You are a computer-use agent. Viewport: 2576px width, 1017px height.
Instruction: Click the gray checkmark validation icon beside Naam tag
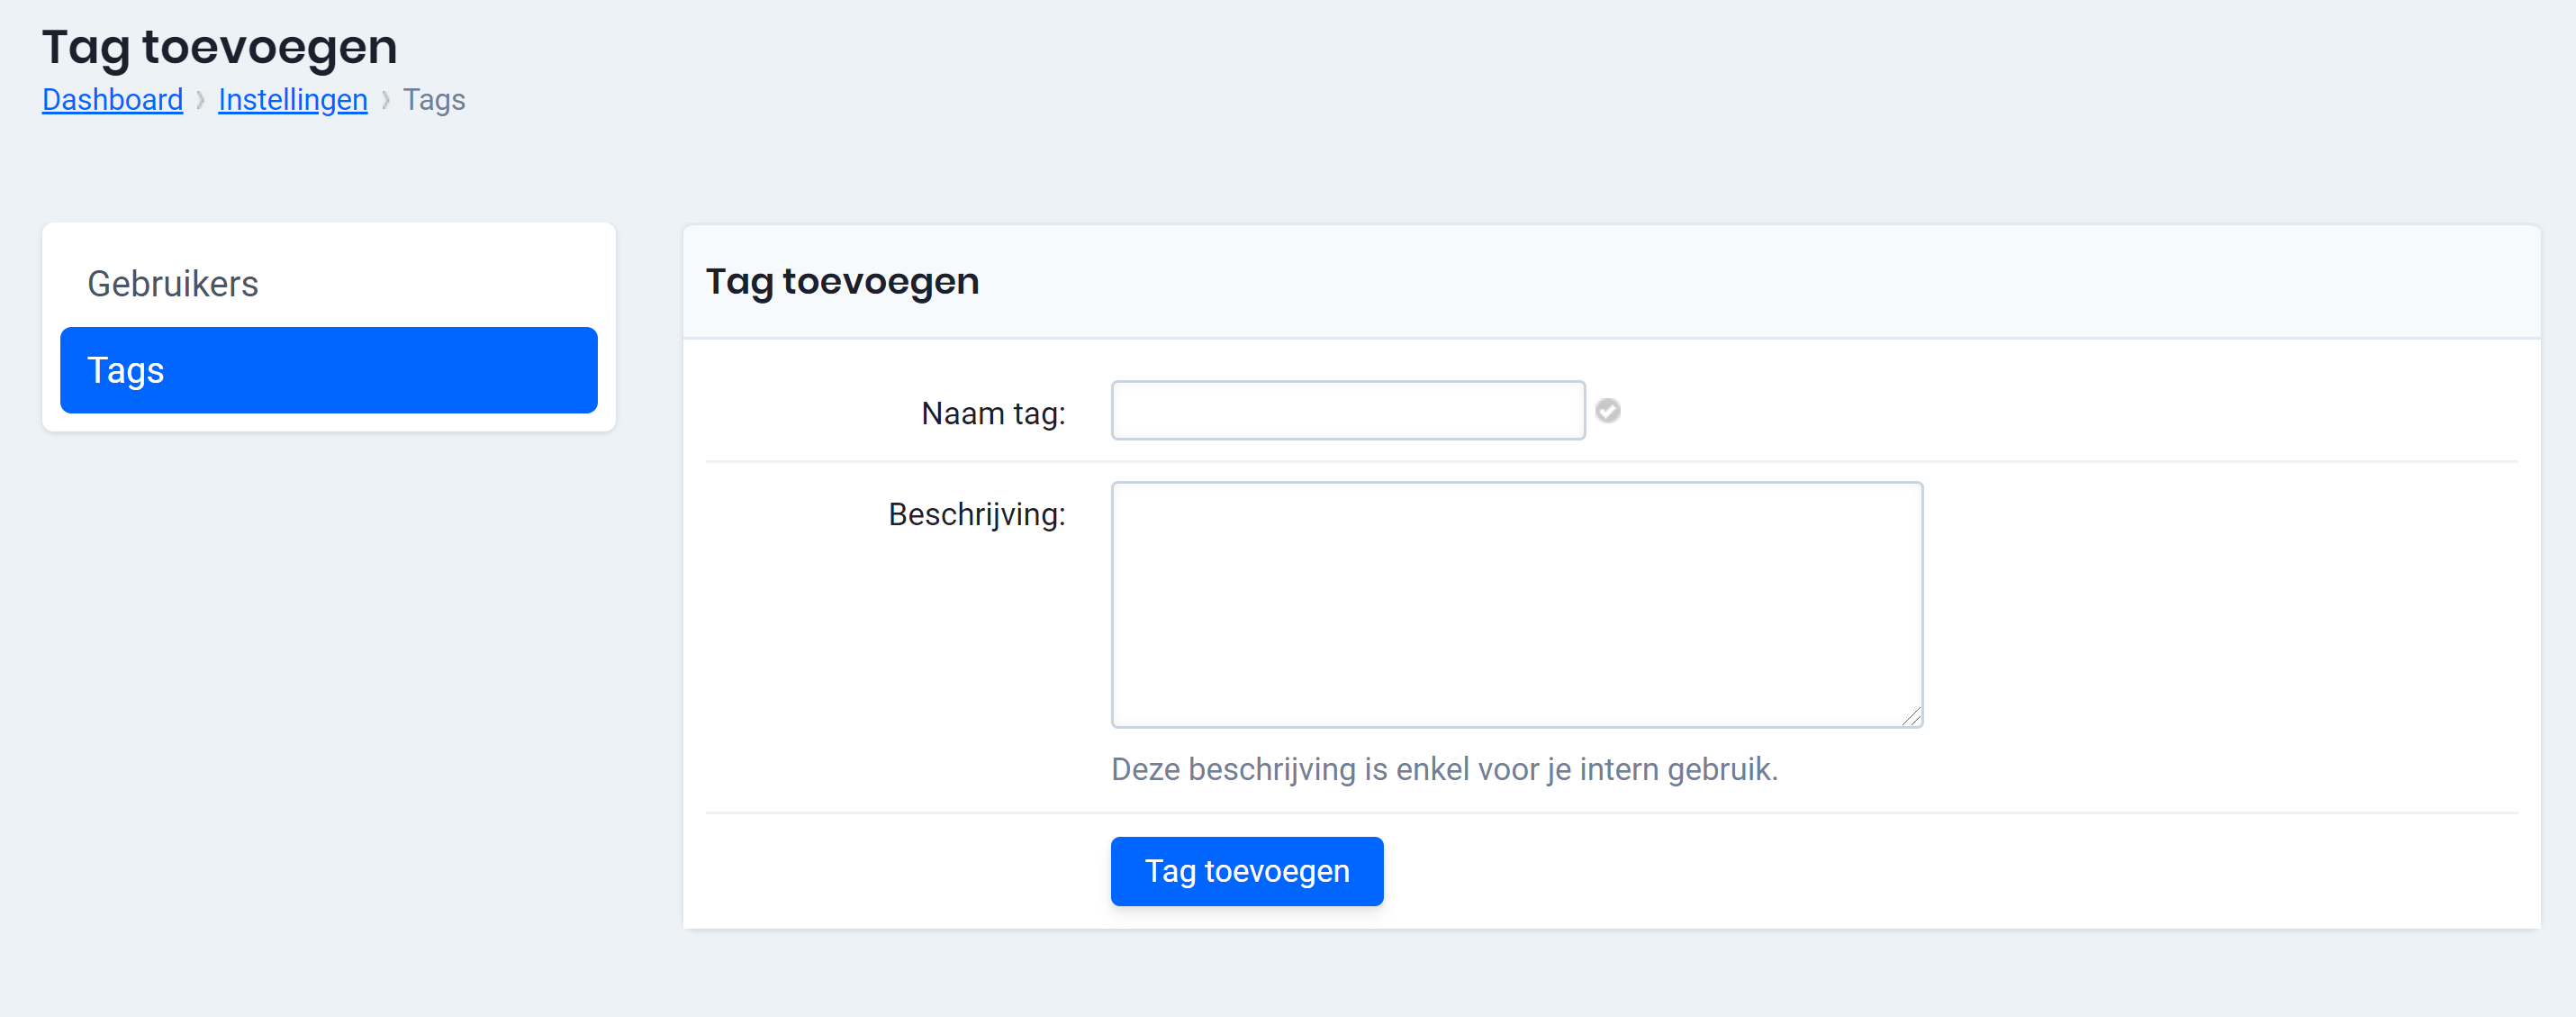click(x=1610, y=410)
